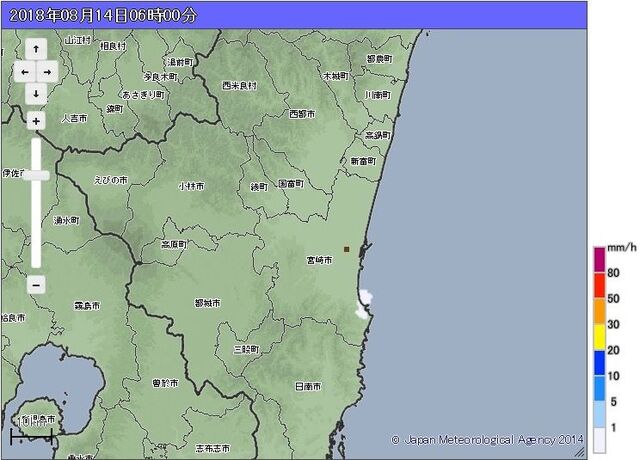Click the Japan Meteorological Agency 2014 copyright text

coord(487,440)
